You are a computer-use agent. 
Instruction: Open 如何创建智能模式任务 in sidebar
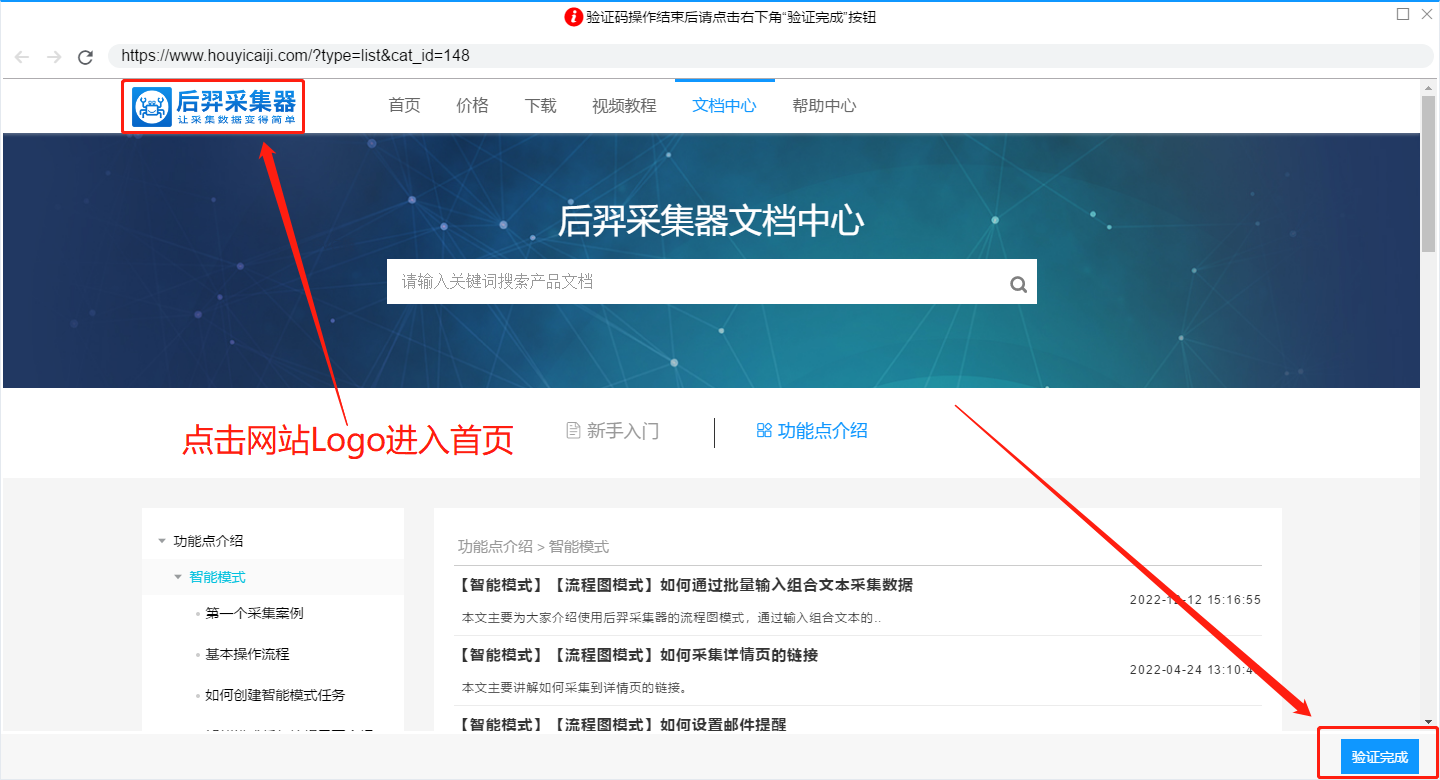click(x=275, y=695)
